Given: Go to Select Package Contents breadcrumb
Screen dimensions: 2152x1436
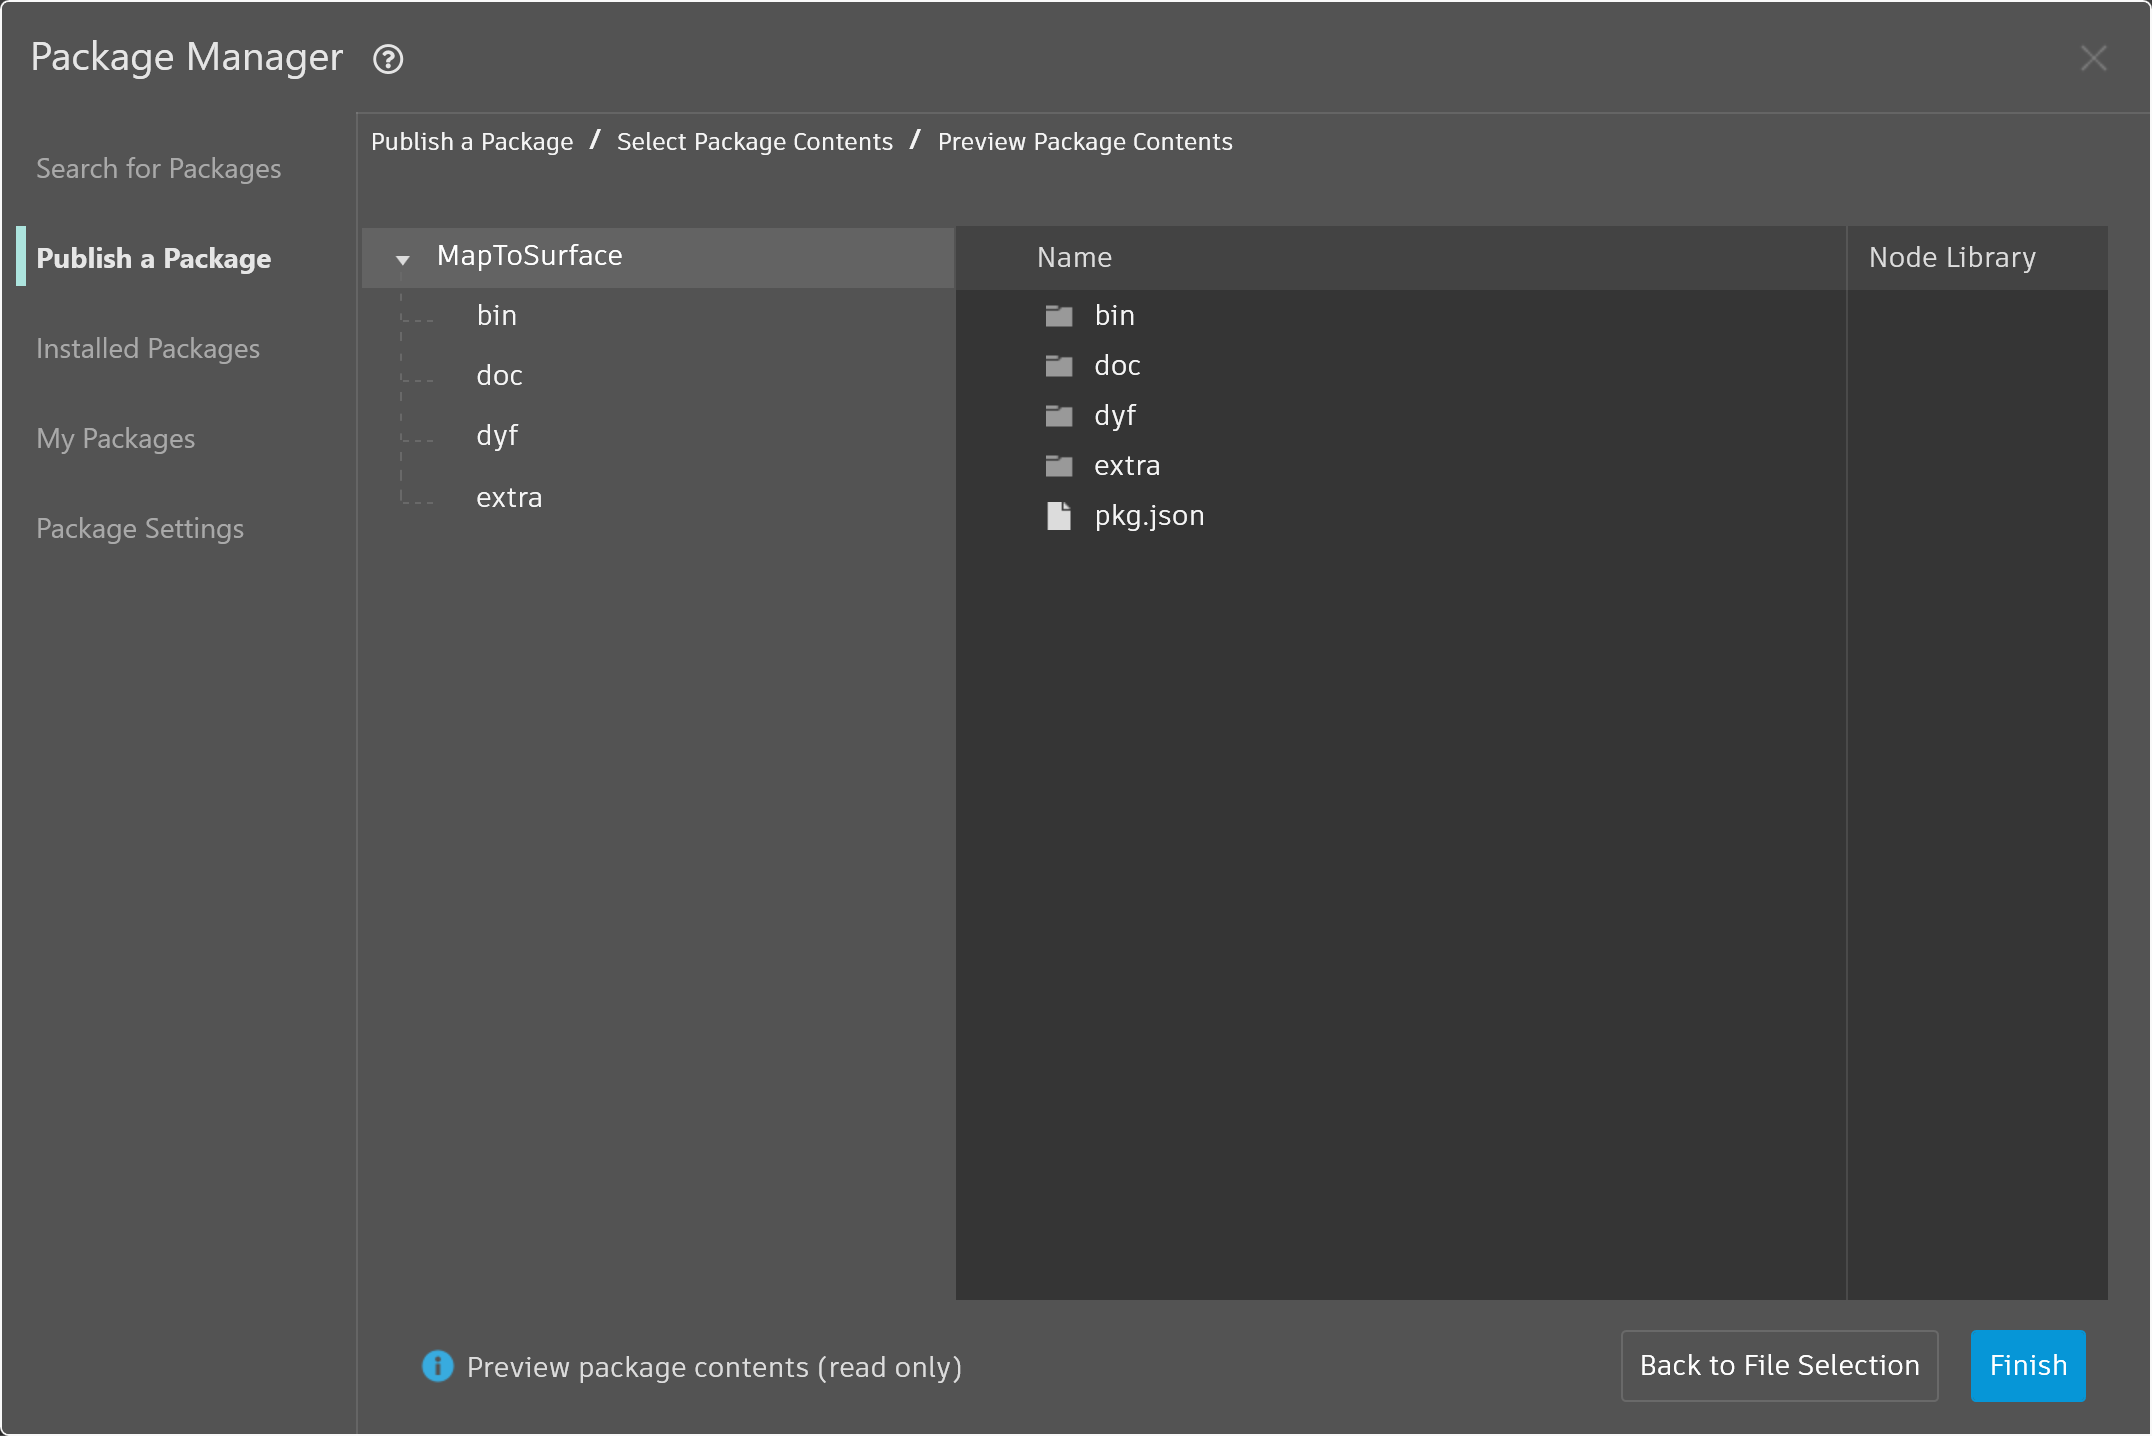Looking at the screenshot, I should [x=754, y=142].
